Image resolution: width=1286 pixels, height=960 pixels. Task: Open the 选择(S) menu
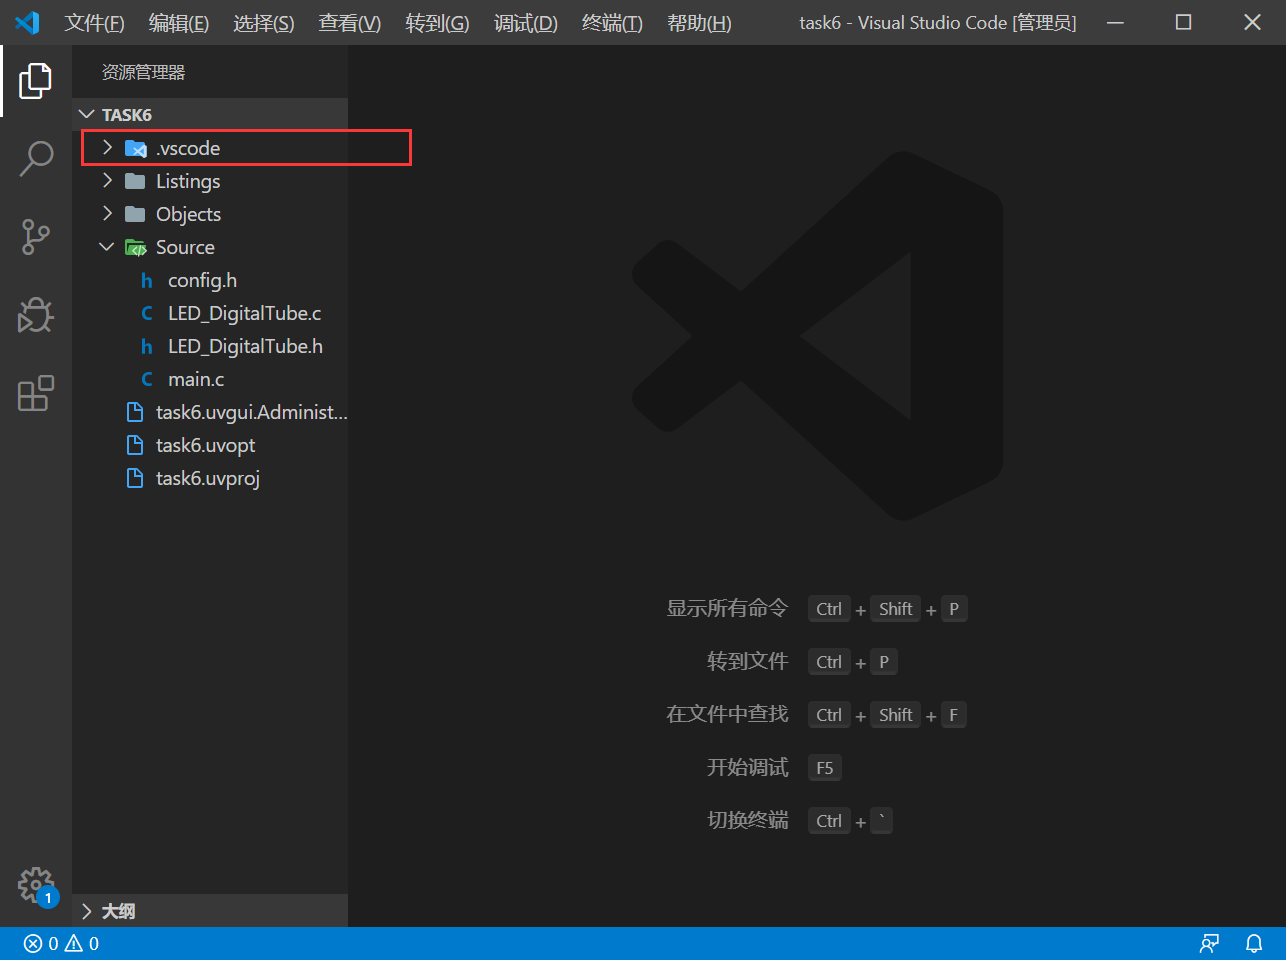pos(264,23)
